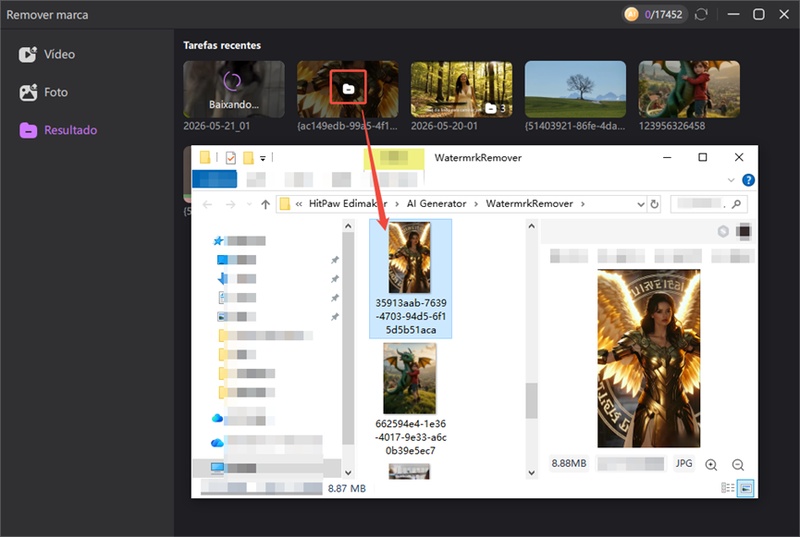
Task: Expand the Explorer ribbon chevron
Action: point(731,180)
